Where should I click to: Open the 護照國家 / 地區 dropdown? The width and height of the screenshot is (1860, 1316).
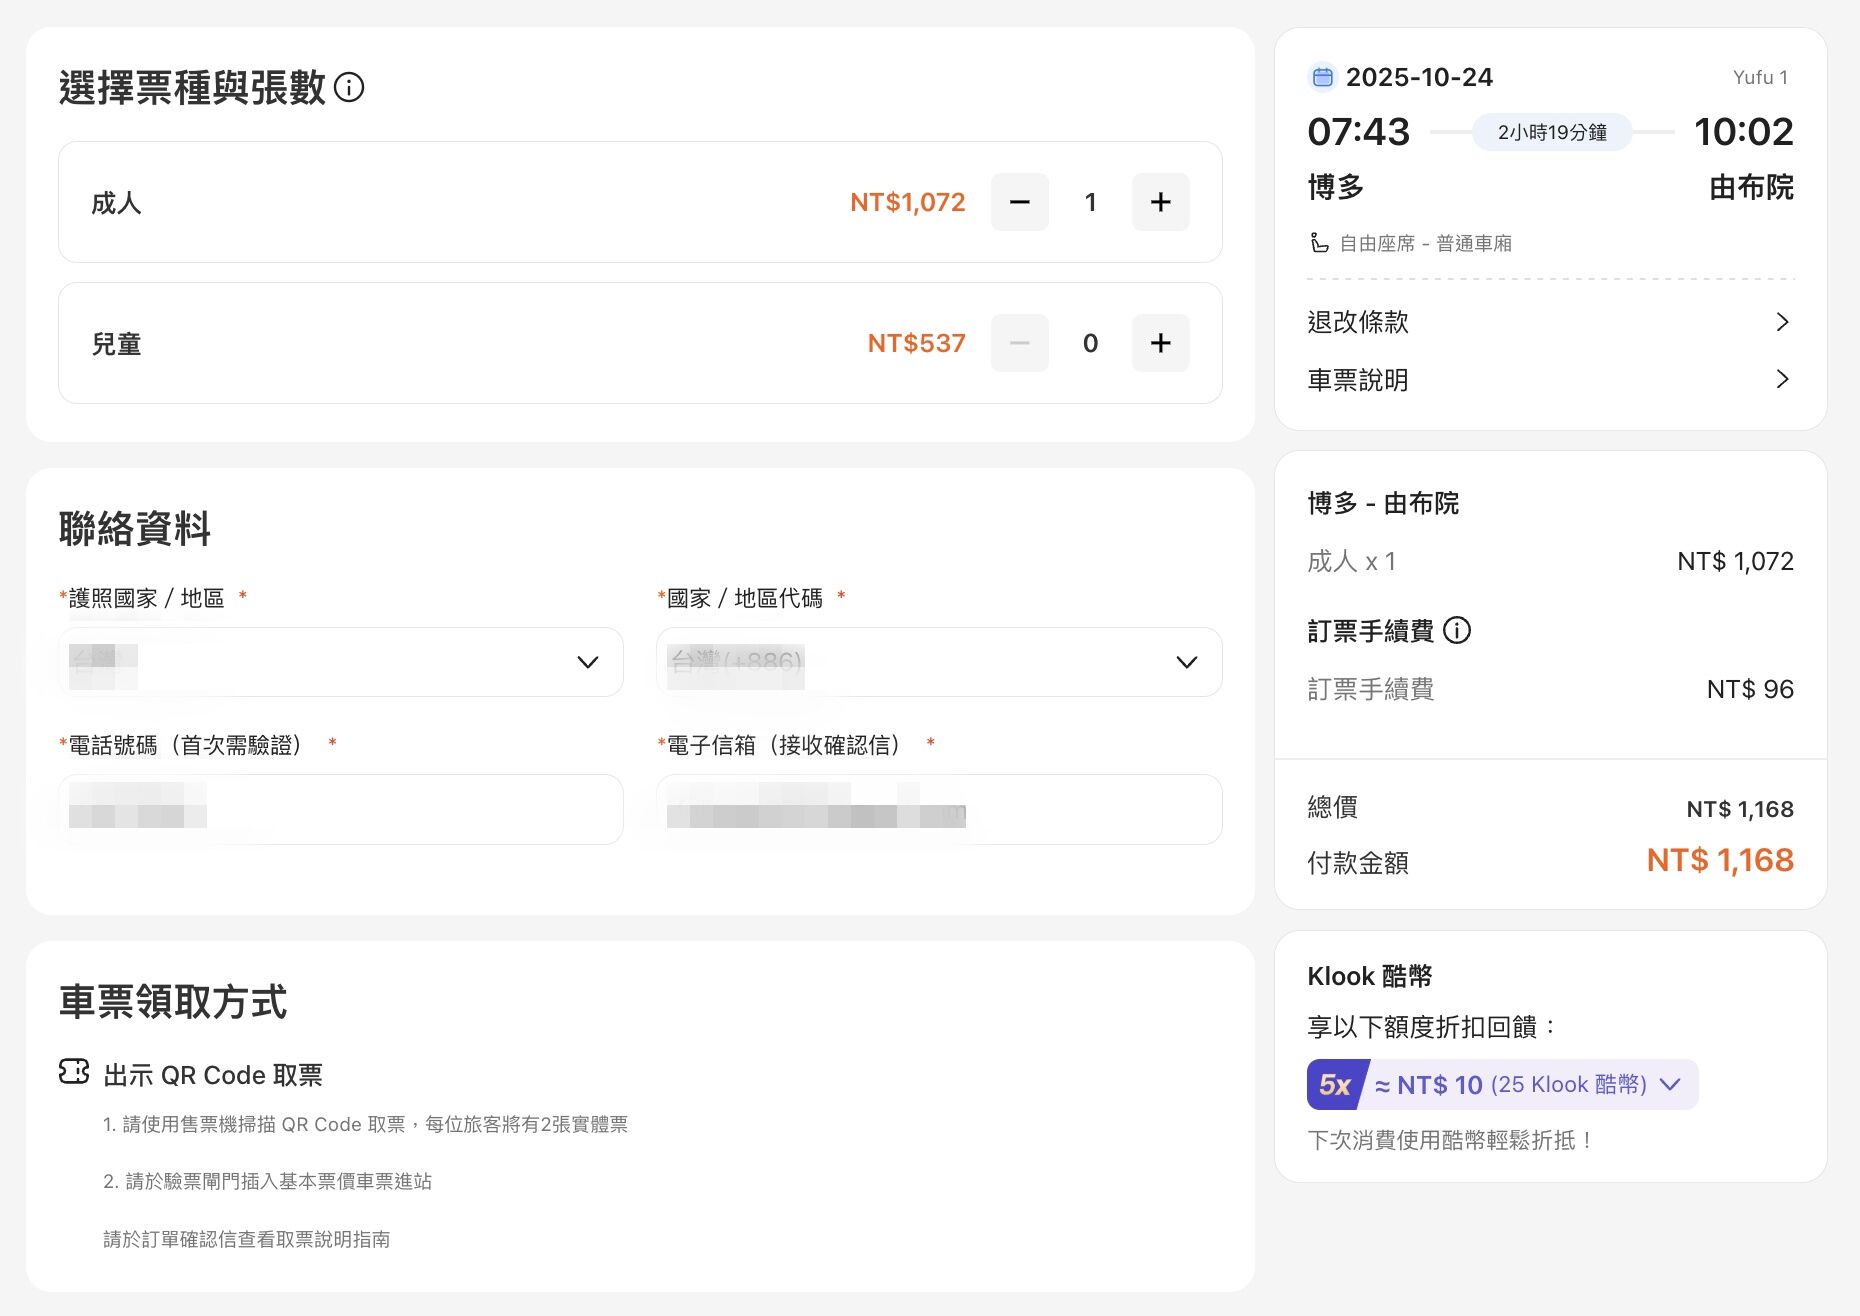[x=340, y=661]
